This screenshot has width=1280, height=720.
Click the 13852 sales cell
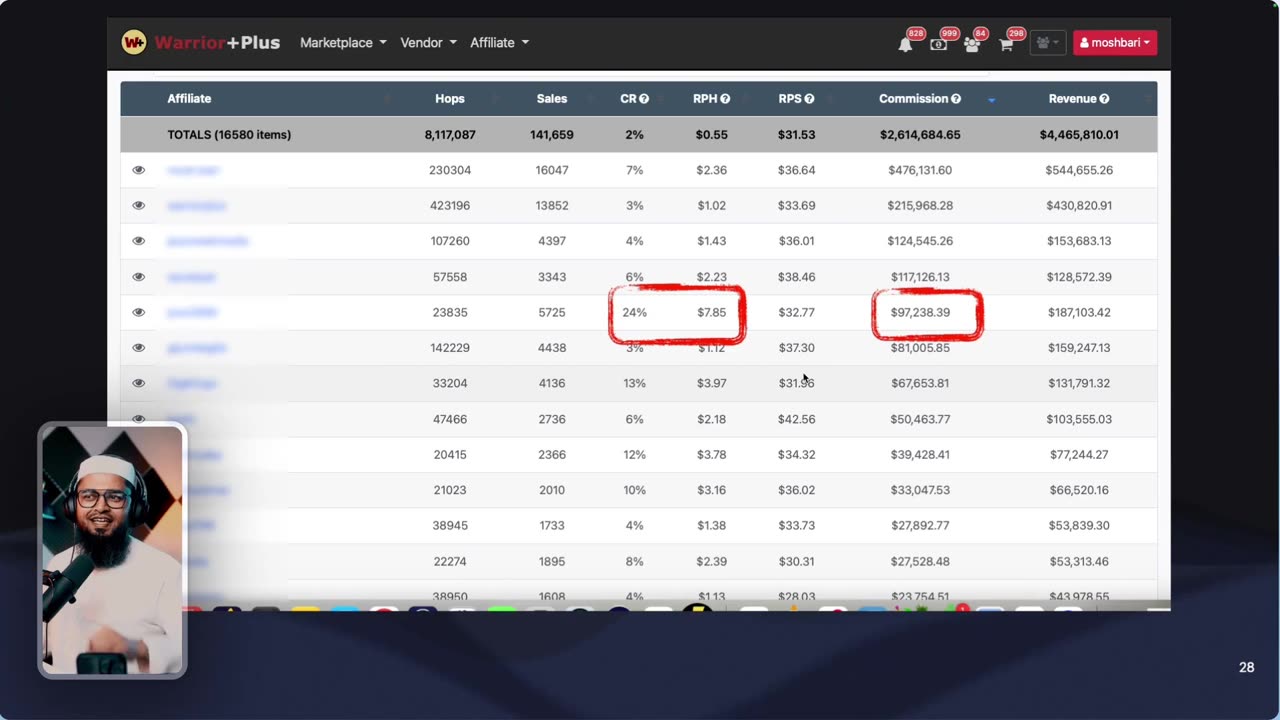point(552,205)
